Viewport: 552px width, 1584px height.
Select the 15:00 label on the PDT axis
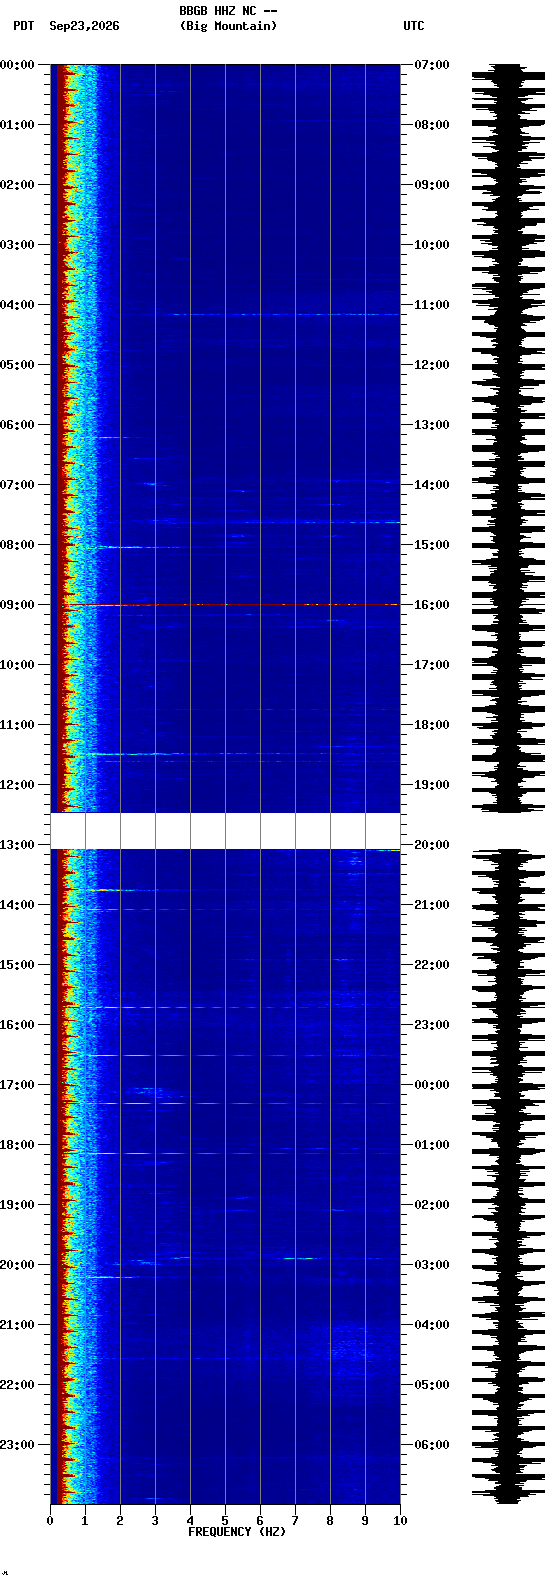click(x=18, y=965)
